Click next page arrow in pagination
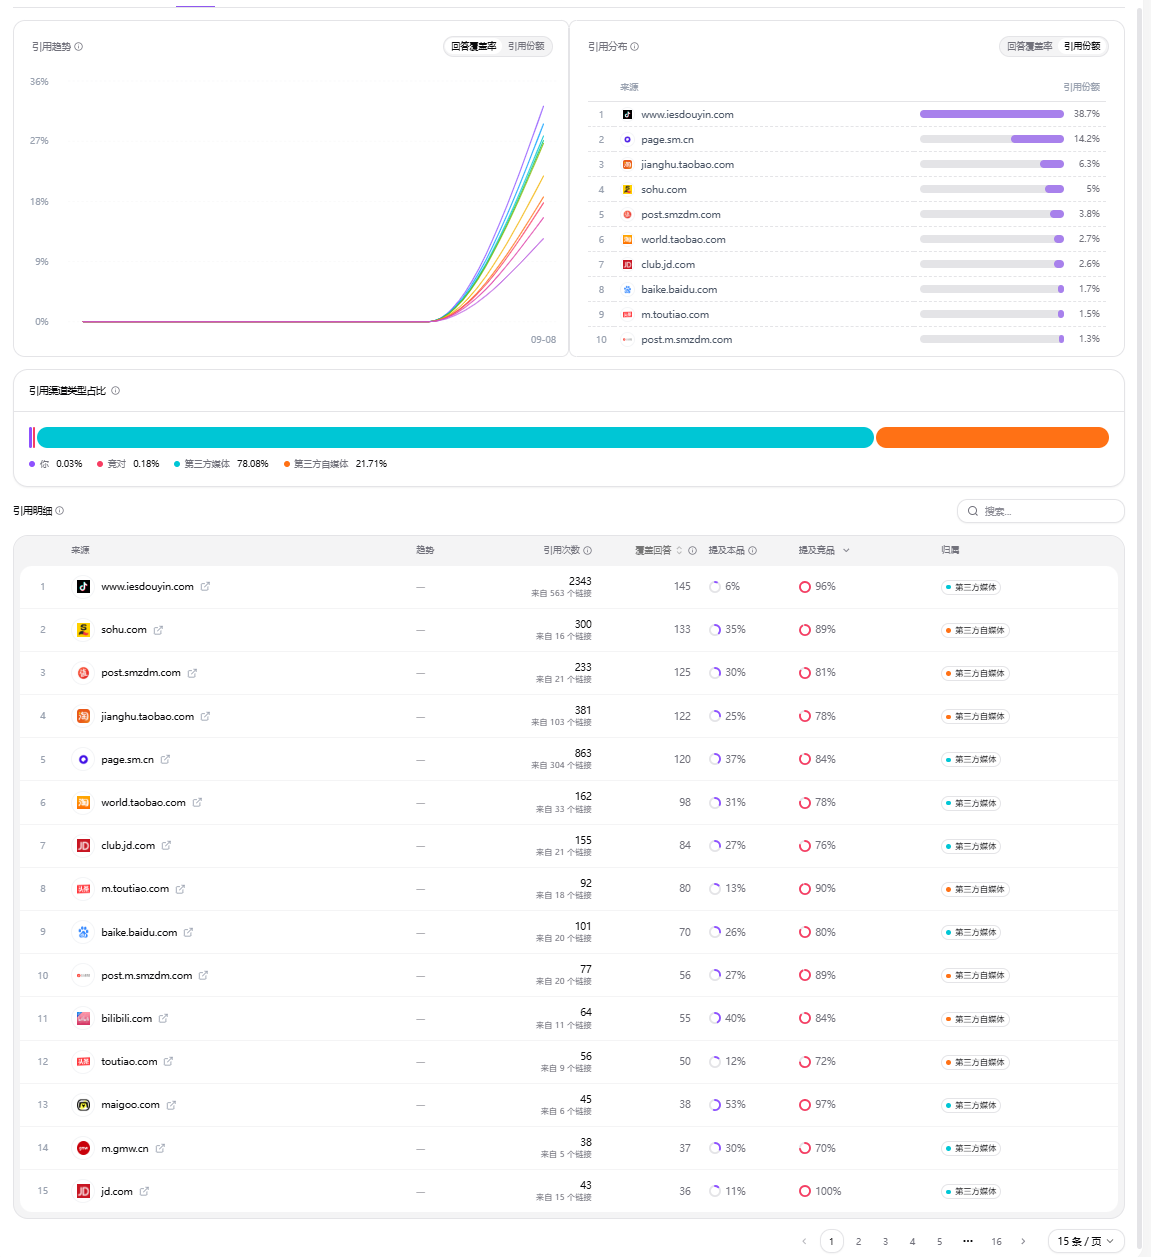The image size is (1151, 1257). click(x=1023, y=1241)
